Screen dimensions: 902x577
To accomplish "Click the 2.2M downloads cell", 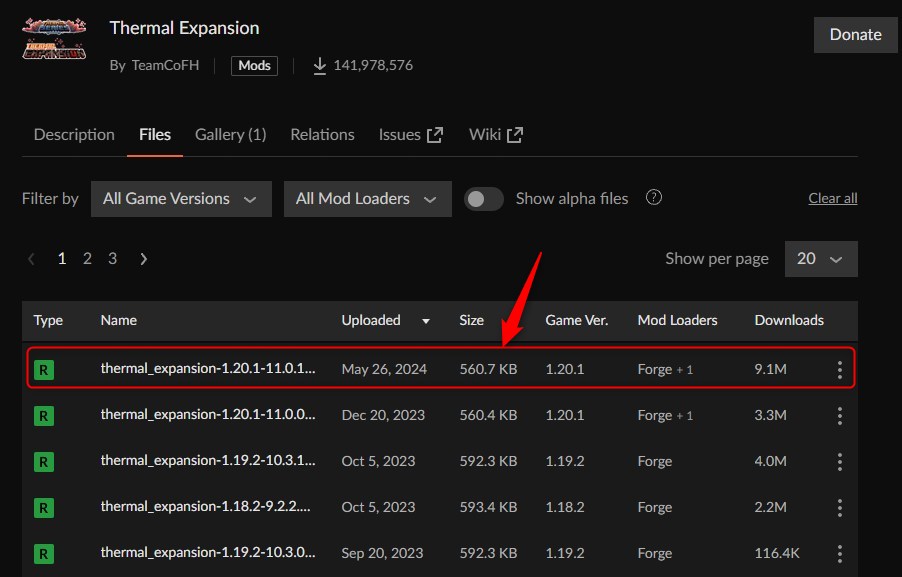I will [x=770, y=507].
